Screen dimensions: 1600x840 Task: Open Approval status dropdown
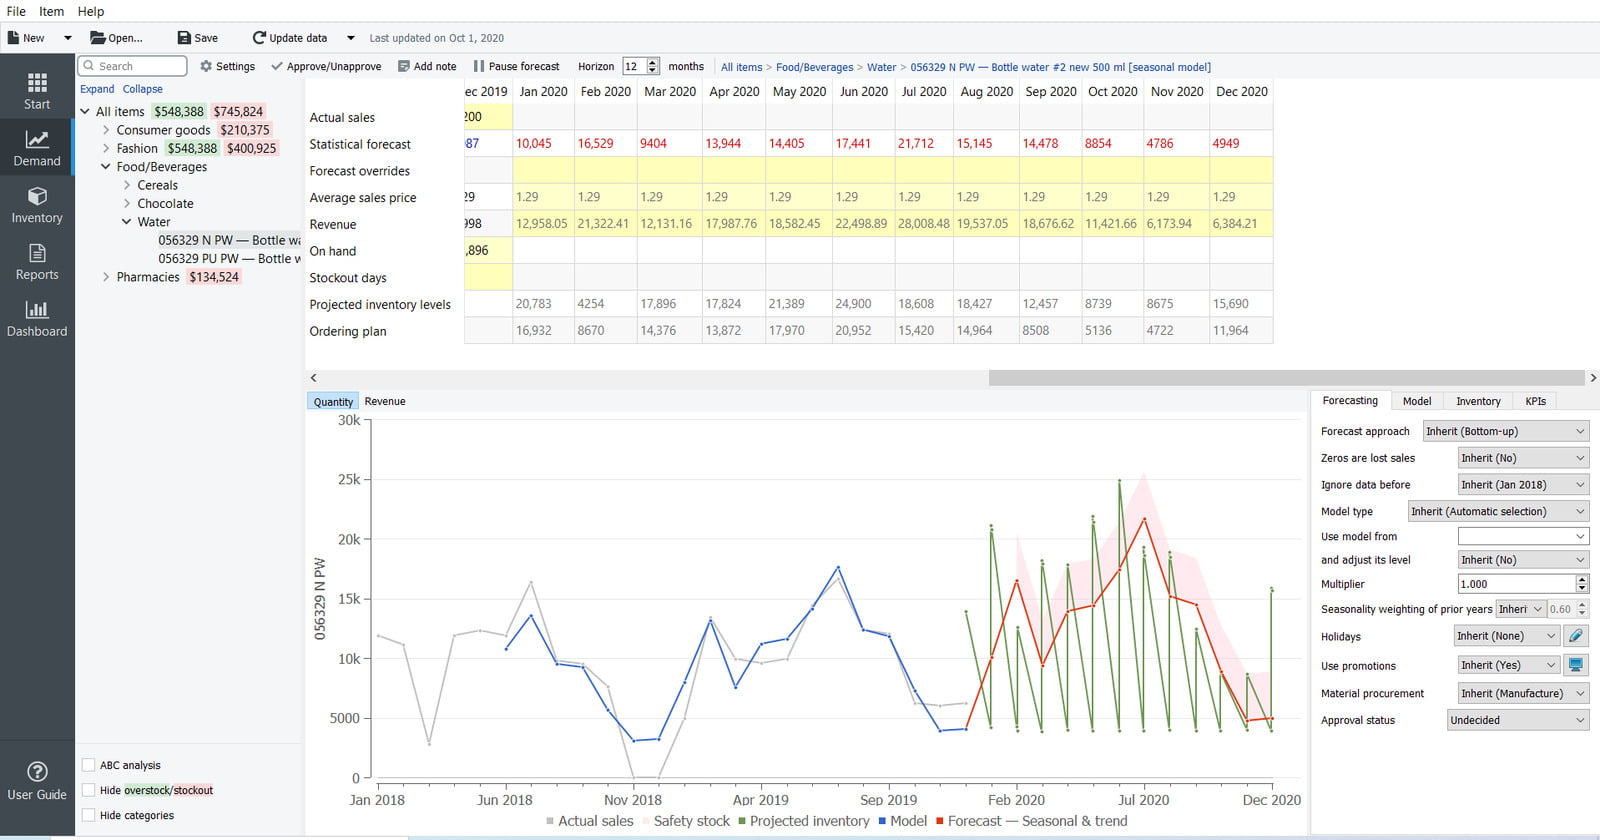tap(1518, 720)
